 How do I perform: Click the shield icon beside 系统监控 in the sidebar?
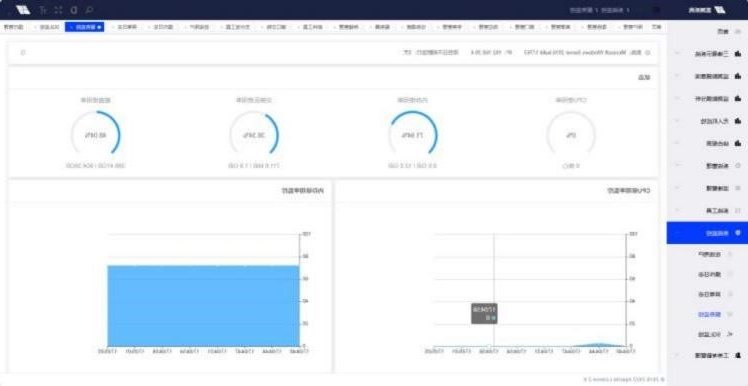tap(738, 233)
